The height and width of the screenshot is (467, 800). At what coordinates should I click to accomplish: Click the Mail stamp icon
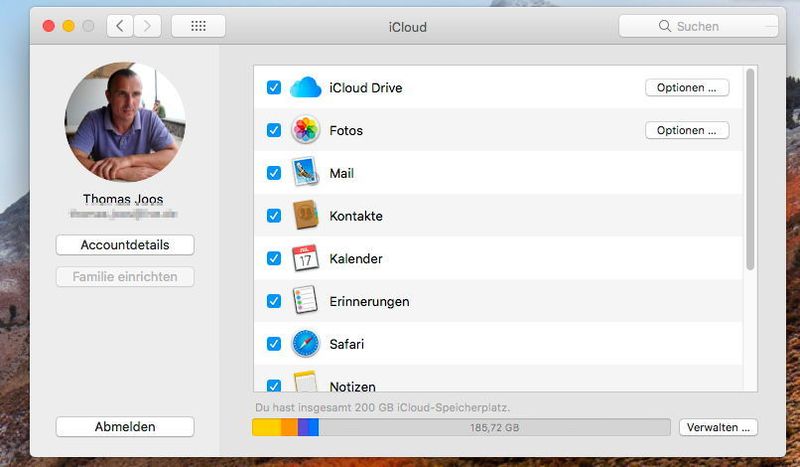[x=305, y=173]
